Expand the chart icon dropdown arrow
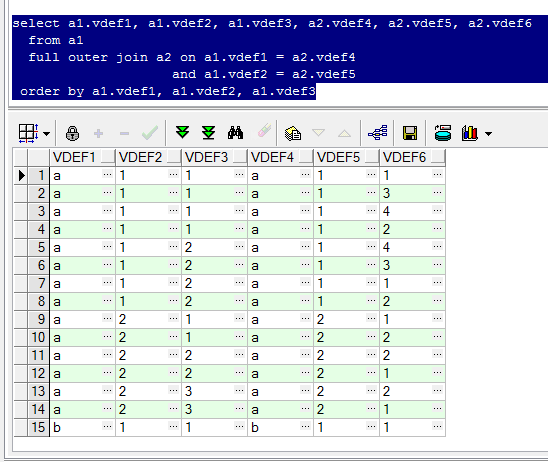Viewport: 548px width, 462px height. pos(489,133)
